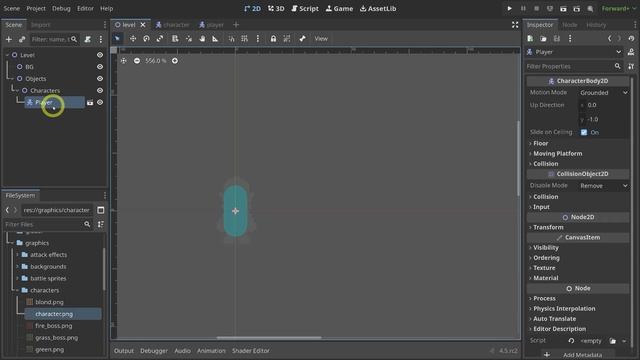
Task: Stop the running project
Action: tap(536, 9)
